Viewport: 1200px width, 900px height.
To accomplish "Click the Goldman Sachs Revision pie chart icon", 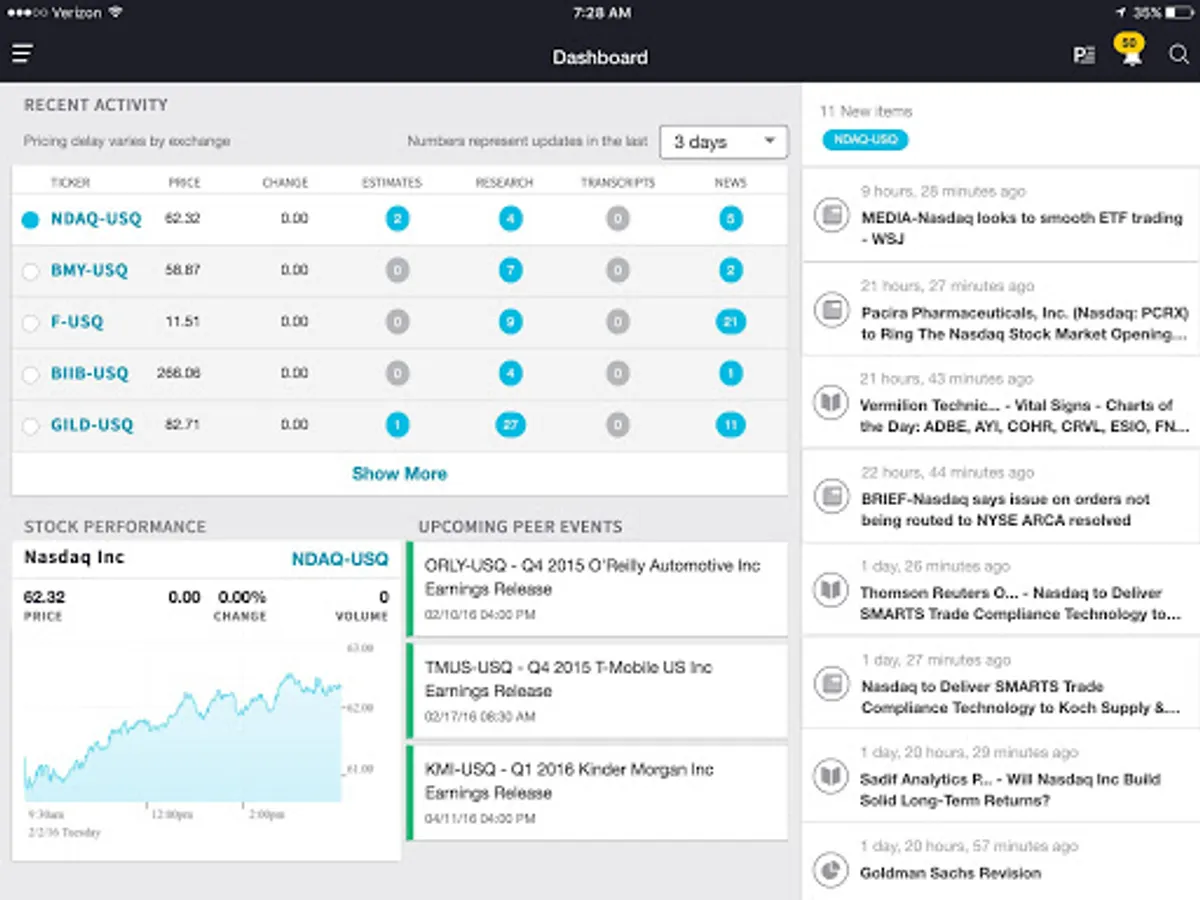I will [x=830, y=870].
